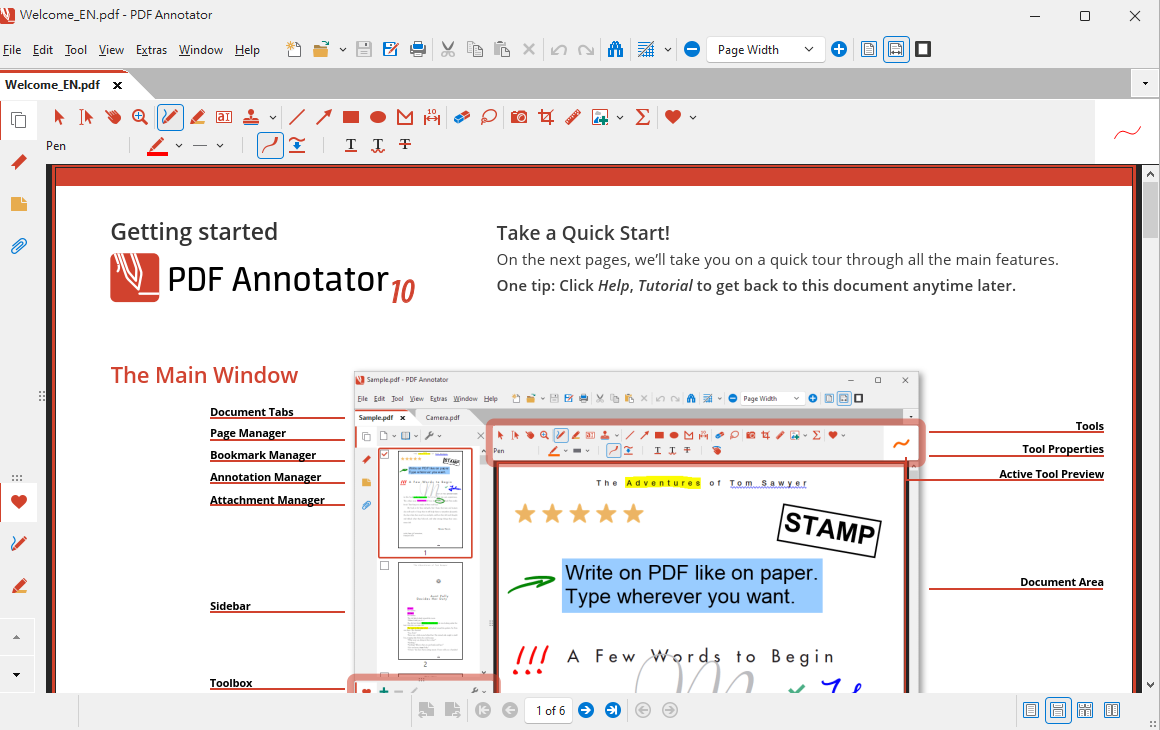The image size is (1160, 730).
Task: Choose the Text box tool
Action: click(x=223, y=117)
